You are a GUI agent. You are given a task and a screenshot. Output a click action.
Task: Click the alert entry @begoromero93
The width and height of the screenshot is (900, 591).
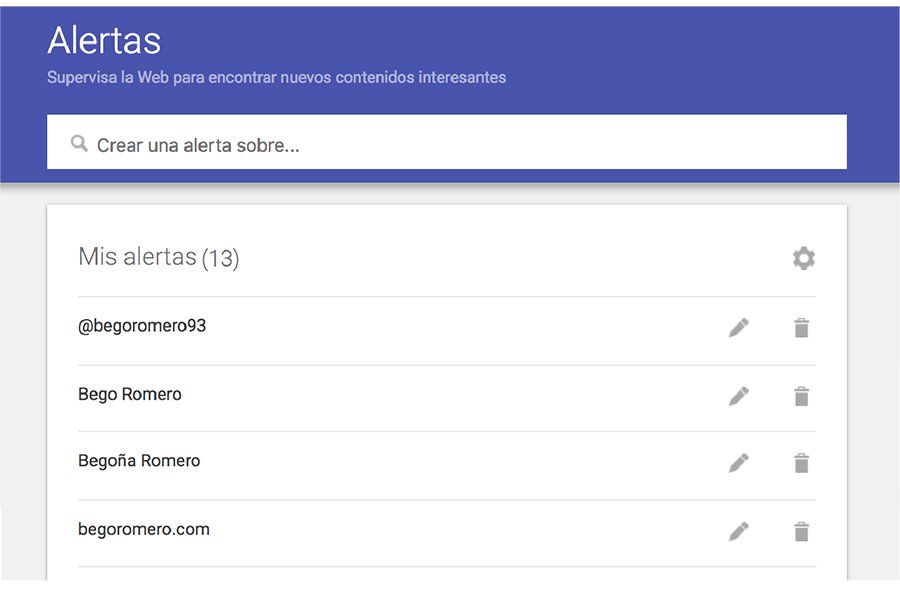(142, 326)
